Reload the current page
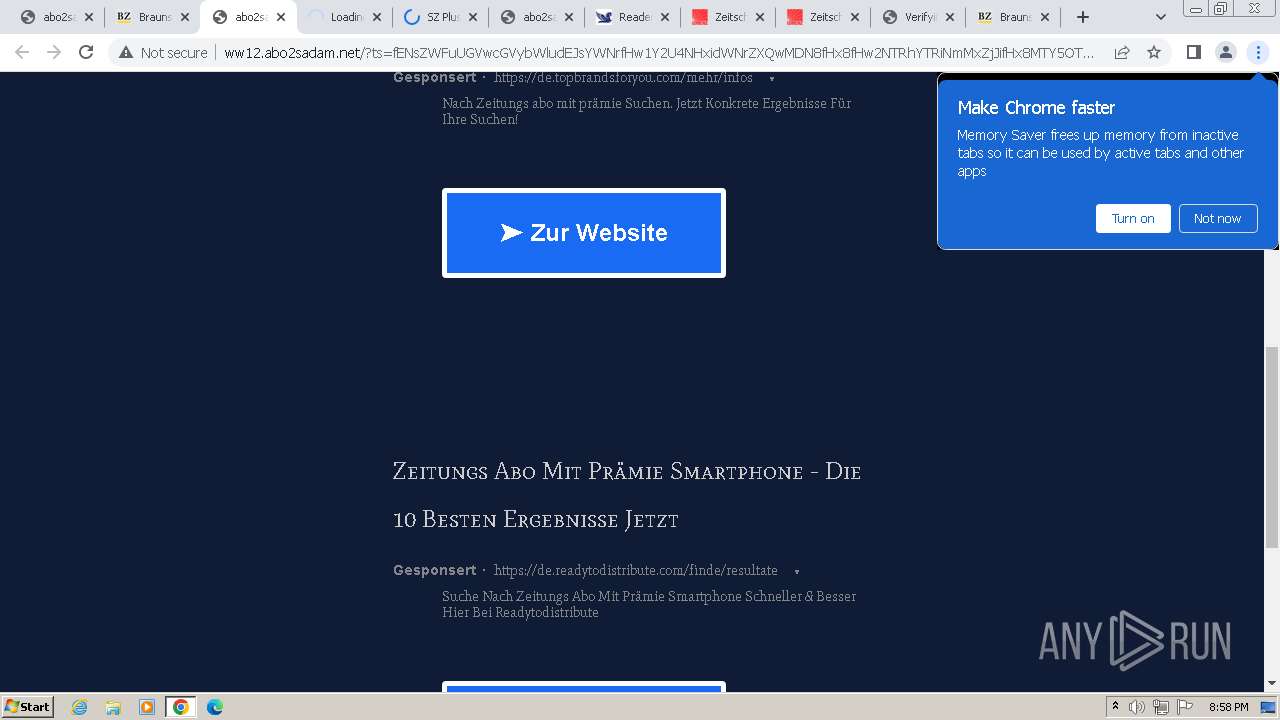Viewport: 1280px width, 720px height. [86, 52]
